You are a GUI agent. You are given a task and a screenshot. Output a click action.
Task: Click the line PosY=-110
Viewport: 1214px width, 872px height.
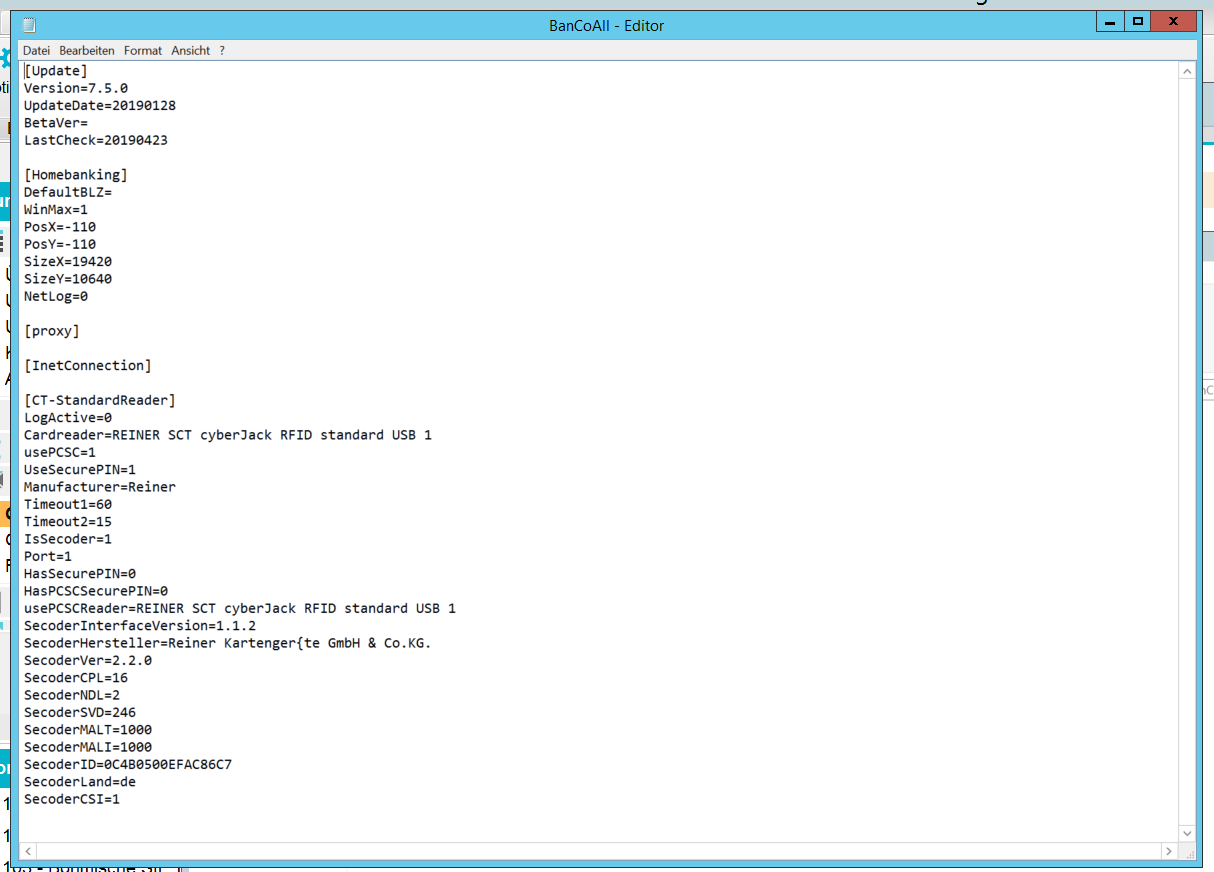60,244
